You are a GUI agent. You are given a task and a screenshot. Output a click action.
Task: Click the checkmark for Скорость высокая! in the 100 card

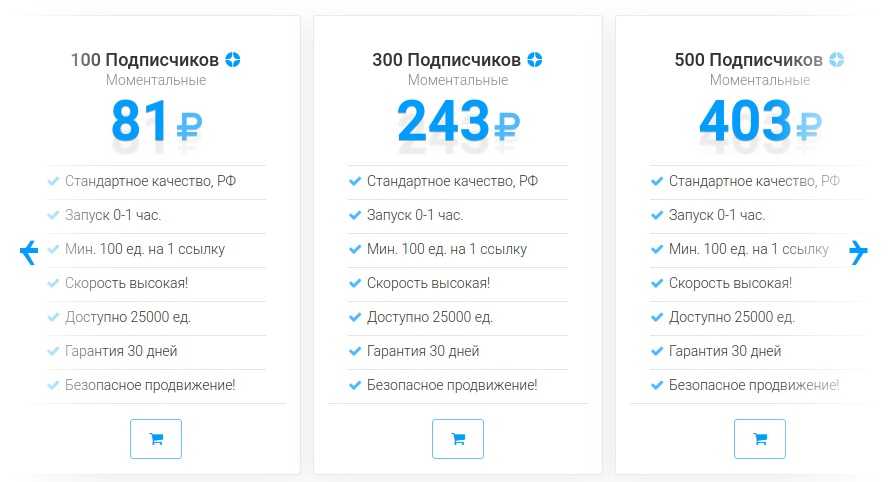click(x=53, y=283)
